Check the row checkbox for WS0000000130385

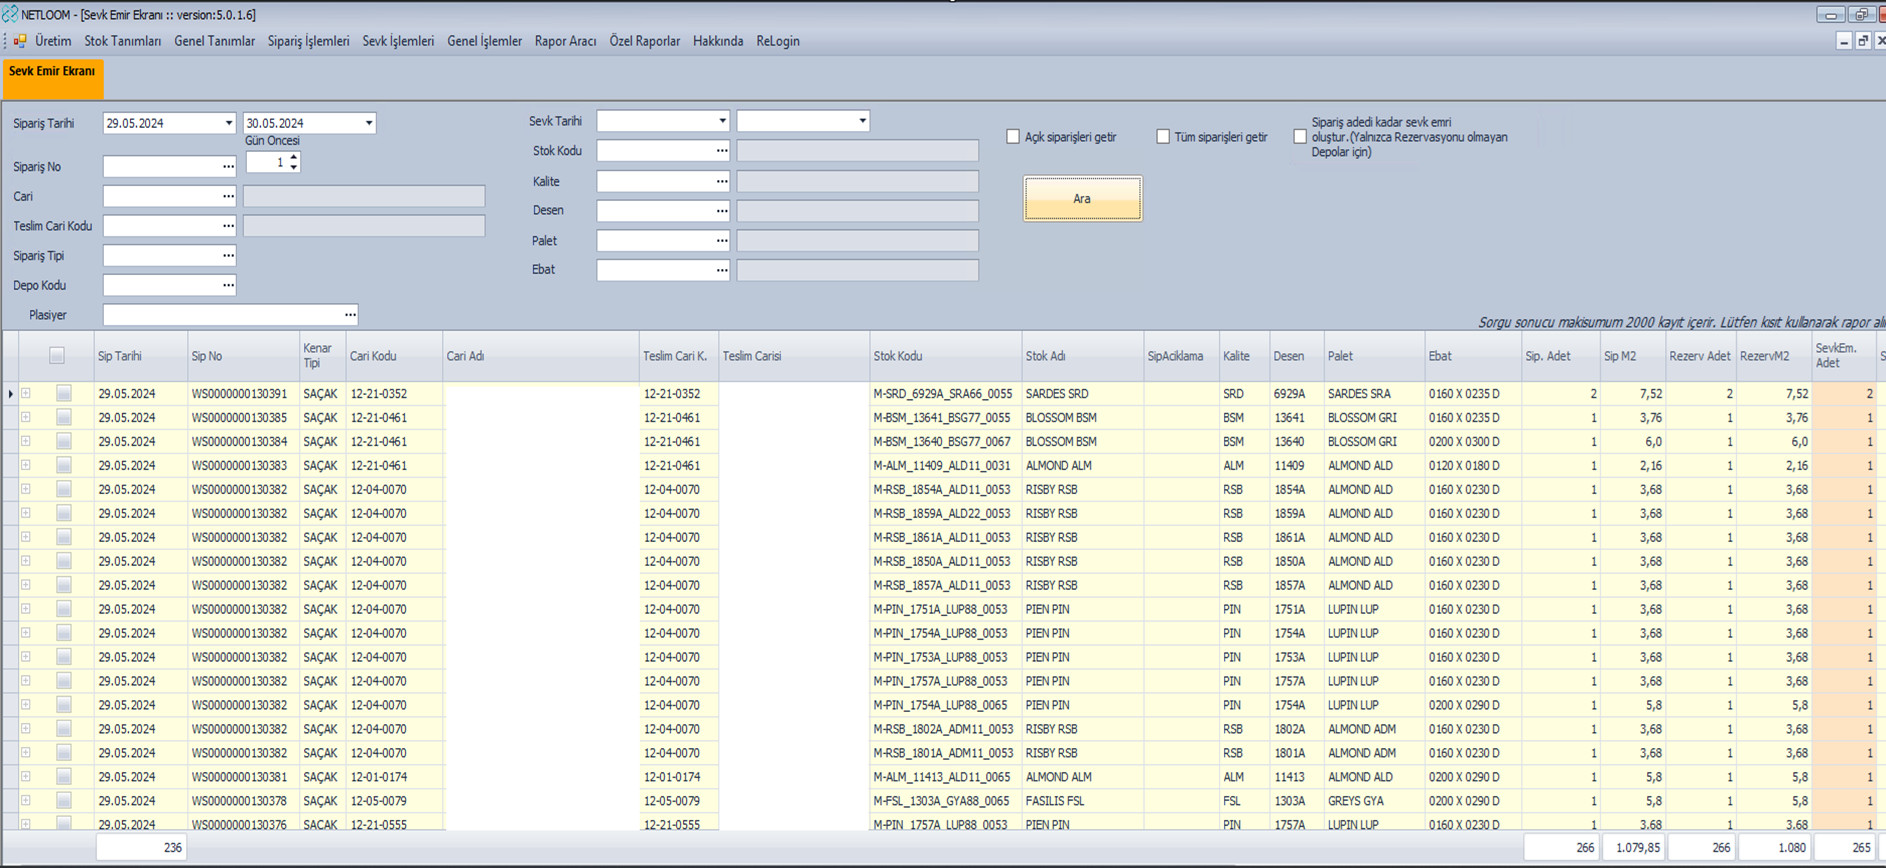pyautogui.click(x=64, y=418)
